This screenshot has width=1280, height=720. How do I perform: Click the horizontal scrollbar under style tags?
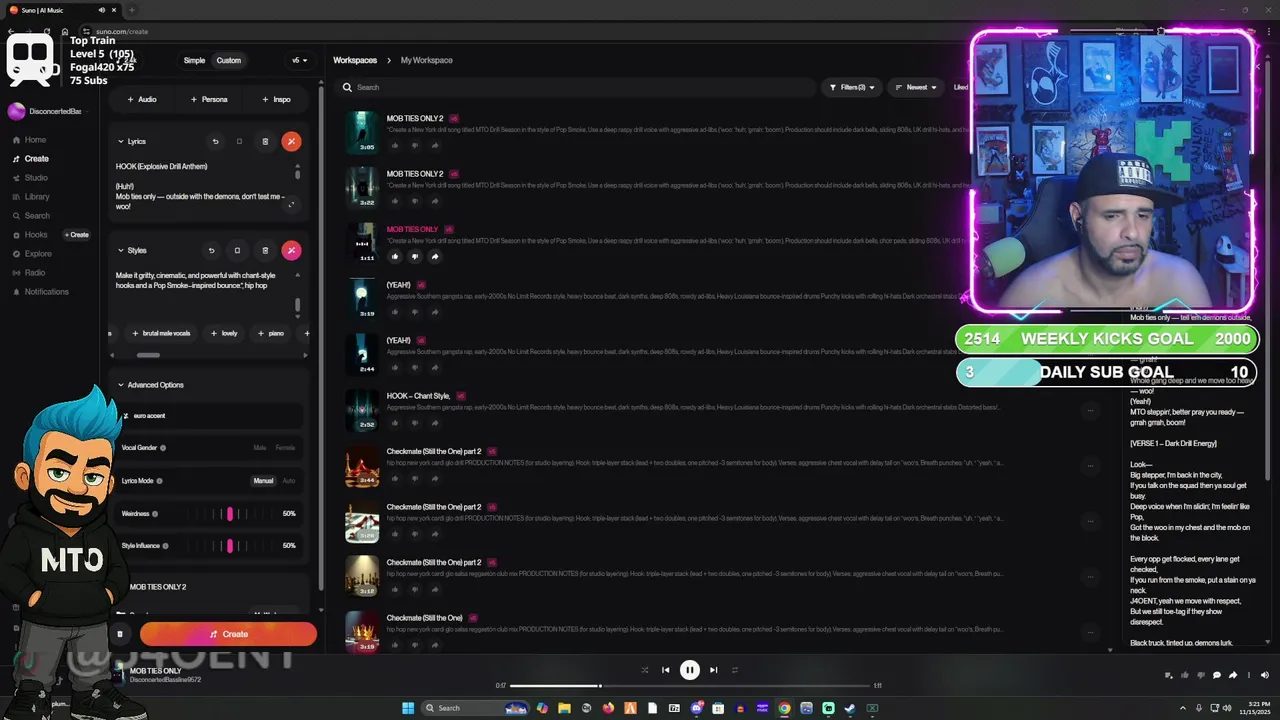click(148, 355)
